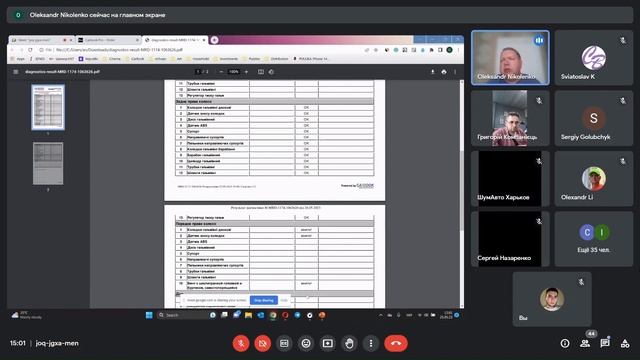Open PDF viewer more actions menu
The width and height of the screenshot is (640, 360).
(455, 72)
